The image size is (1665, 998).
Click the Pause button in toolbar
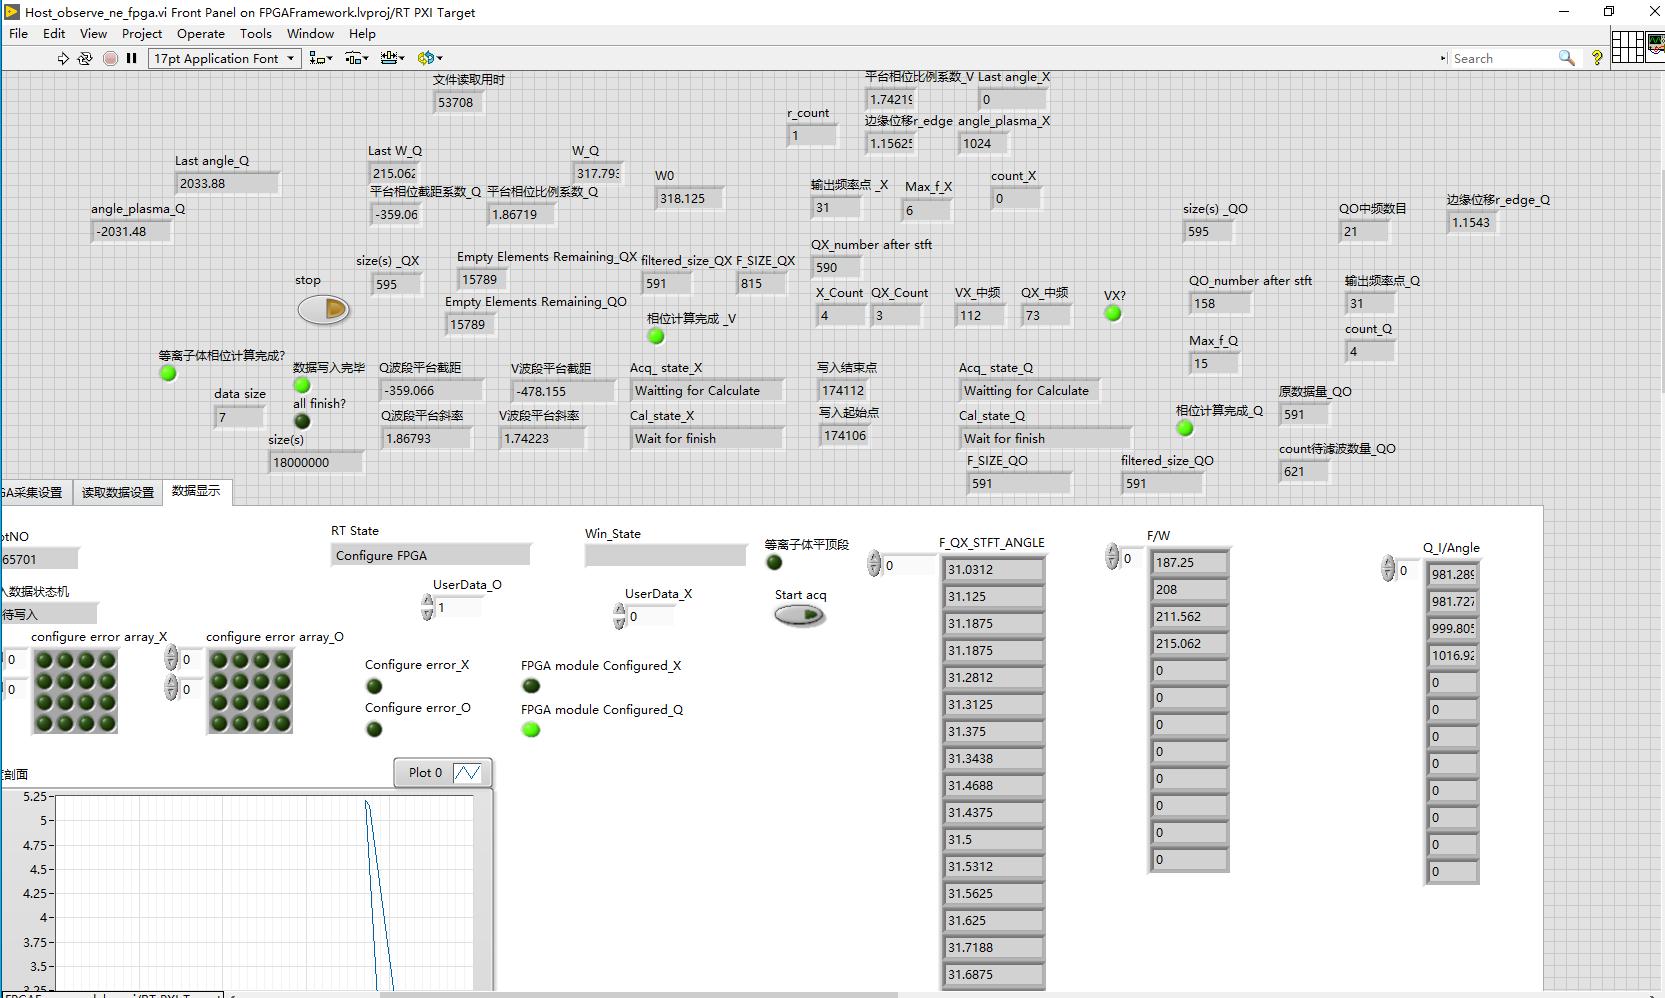[131, 59]
